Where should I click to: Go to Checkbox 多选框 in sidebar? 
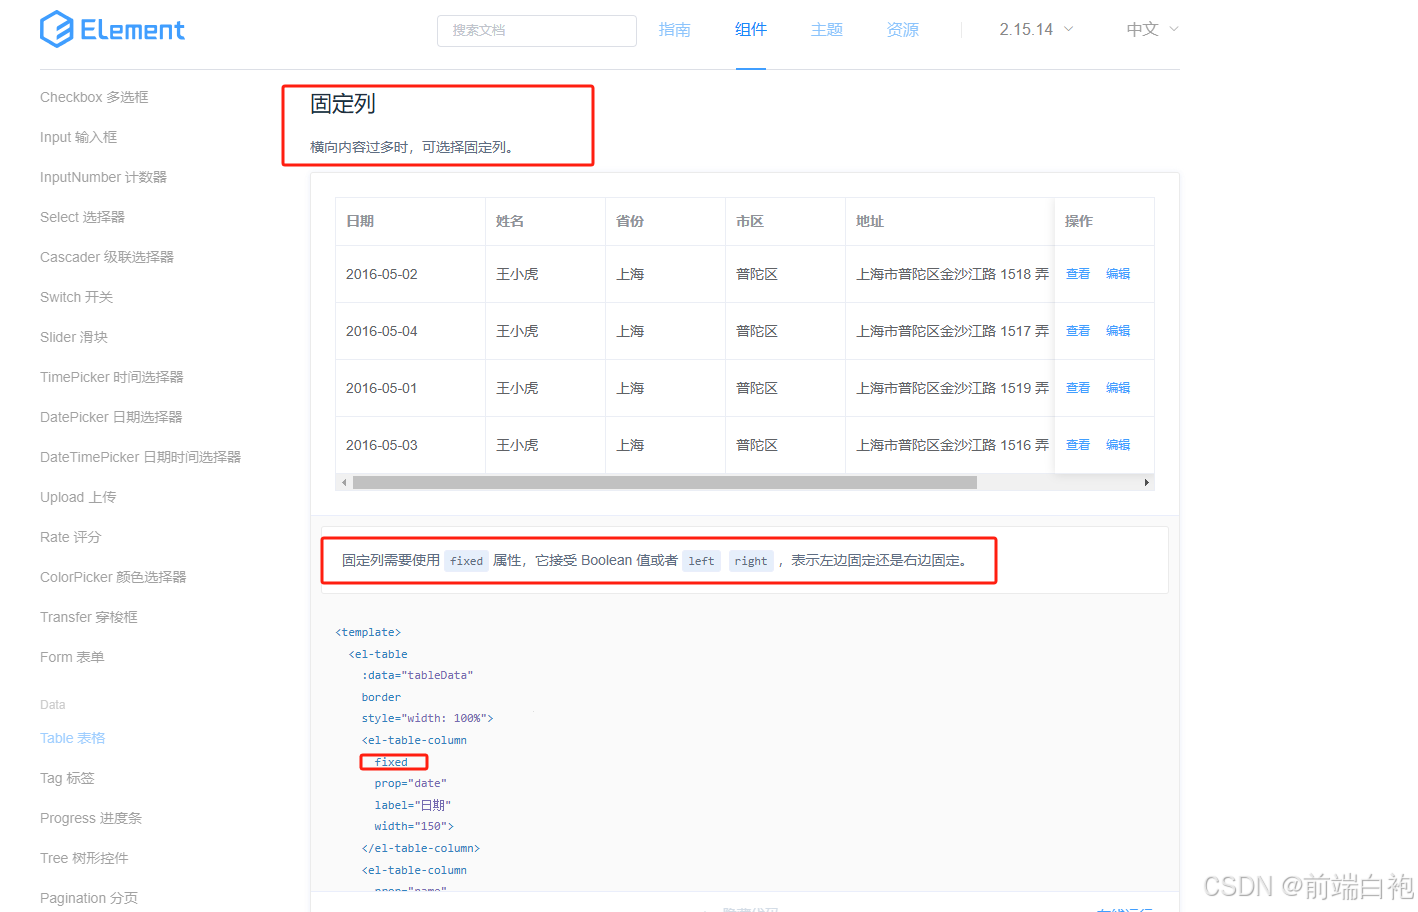94,97
